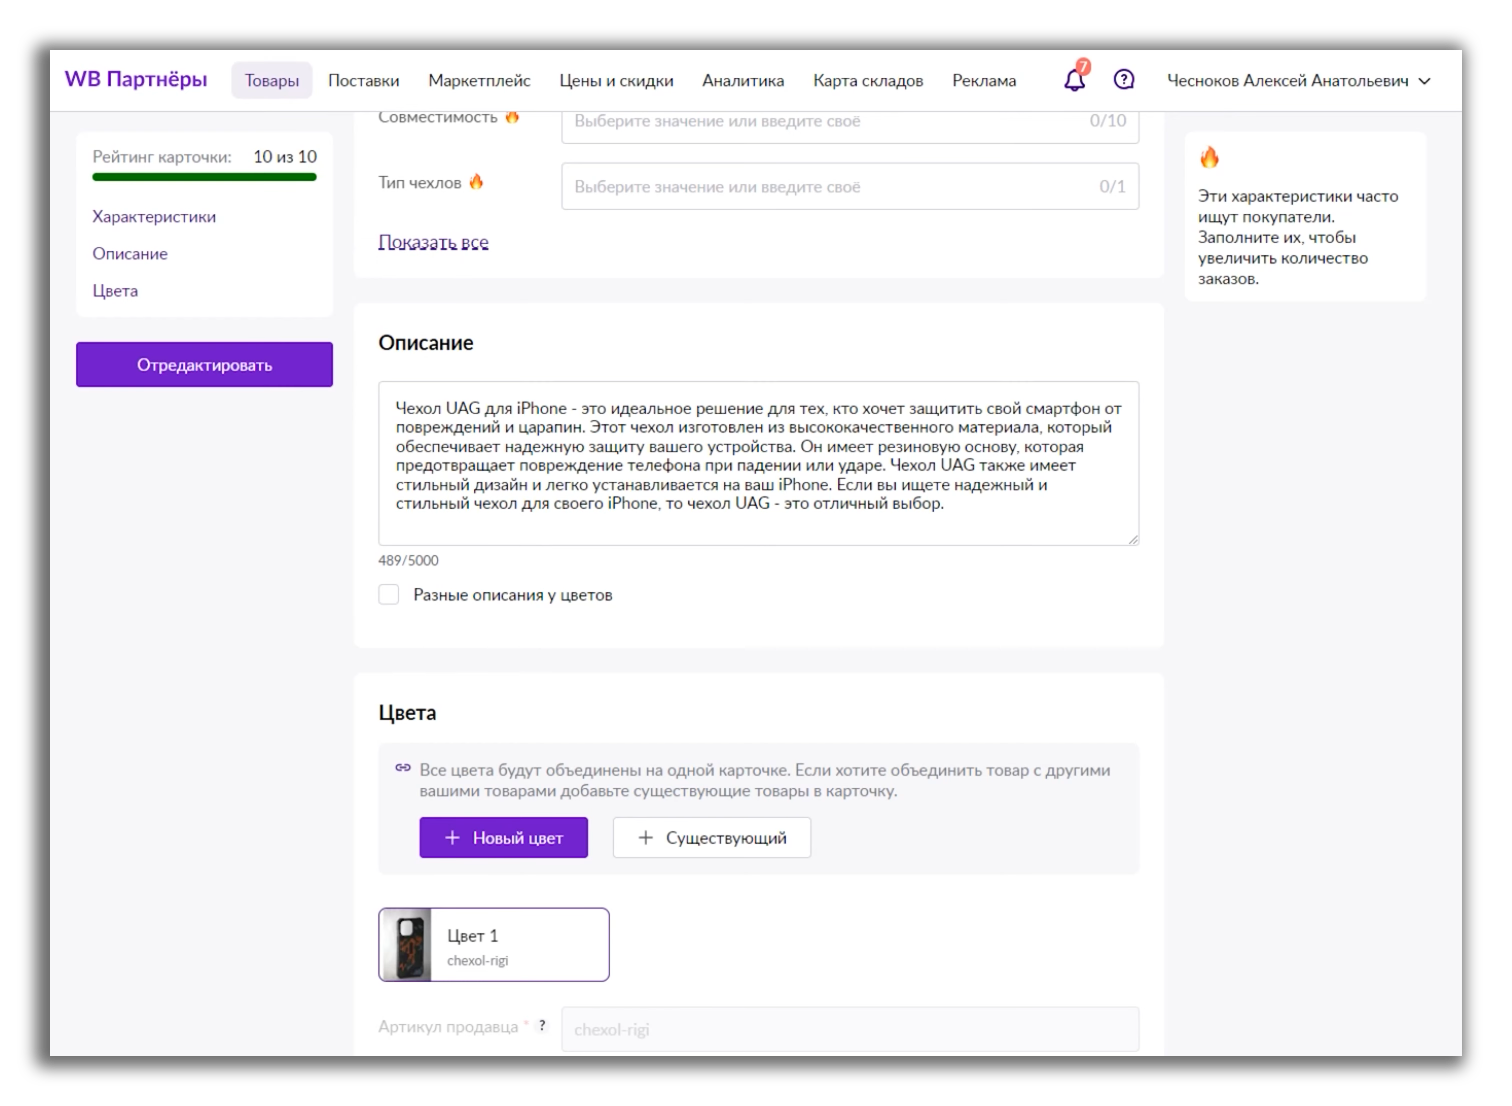Open the Реклама menu item

pos(984,80)
